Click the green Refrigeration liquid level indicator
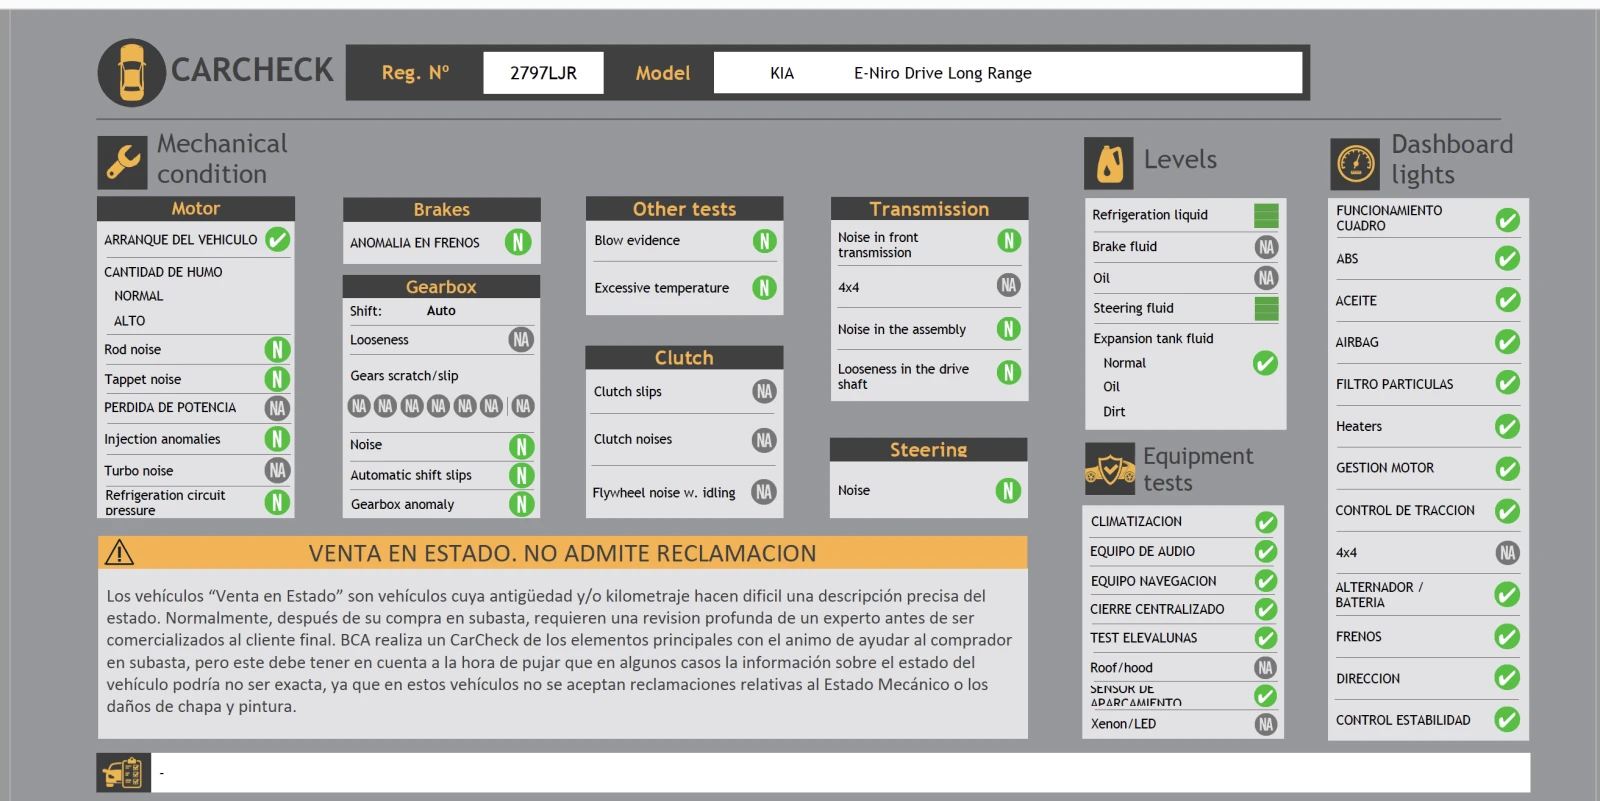The height and width of the screenshot is (801, 1600). [1266, 215]
